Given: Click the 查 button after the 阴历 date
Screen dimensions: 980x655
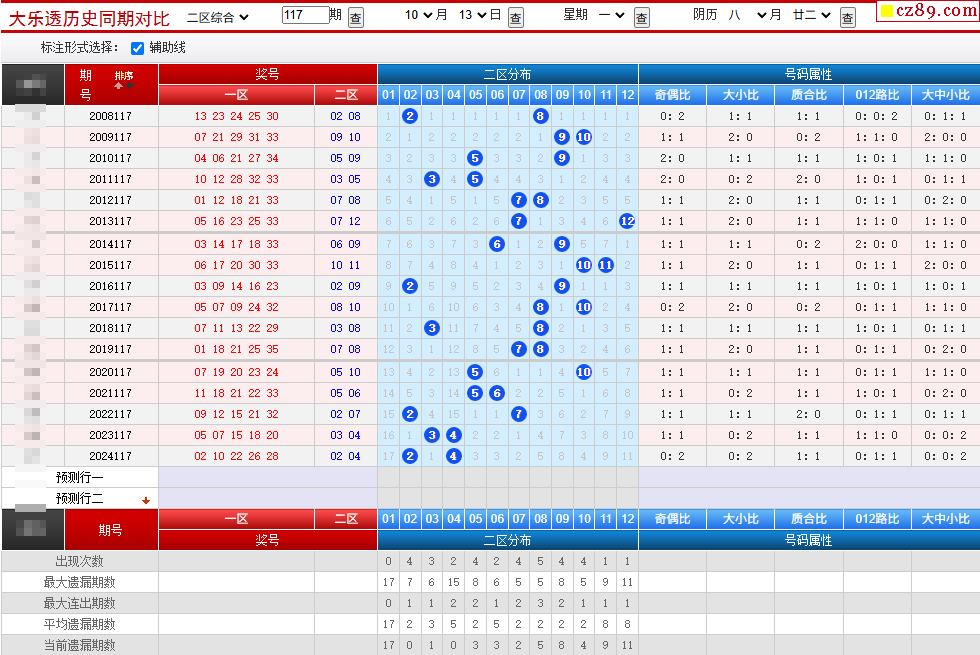Looking at the screenshot, I should (848, 17).
